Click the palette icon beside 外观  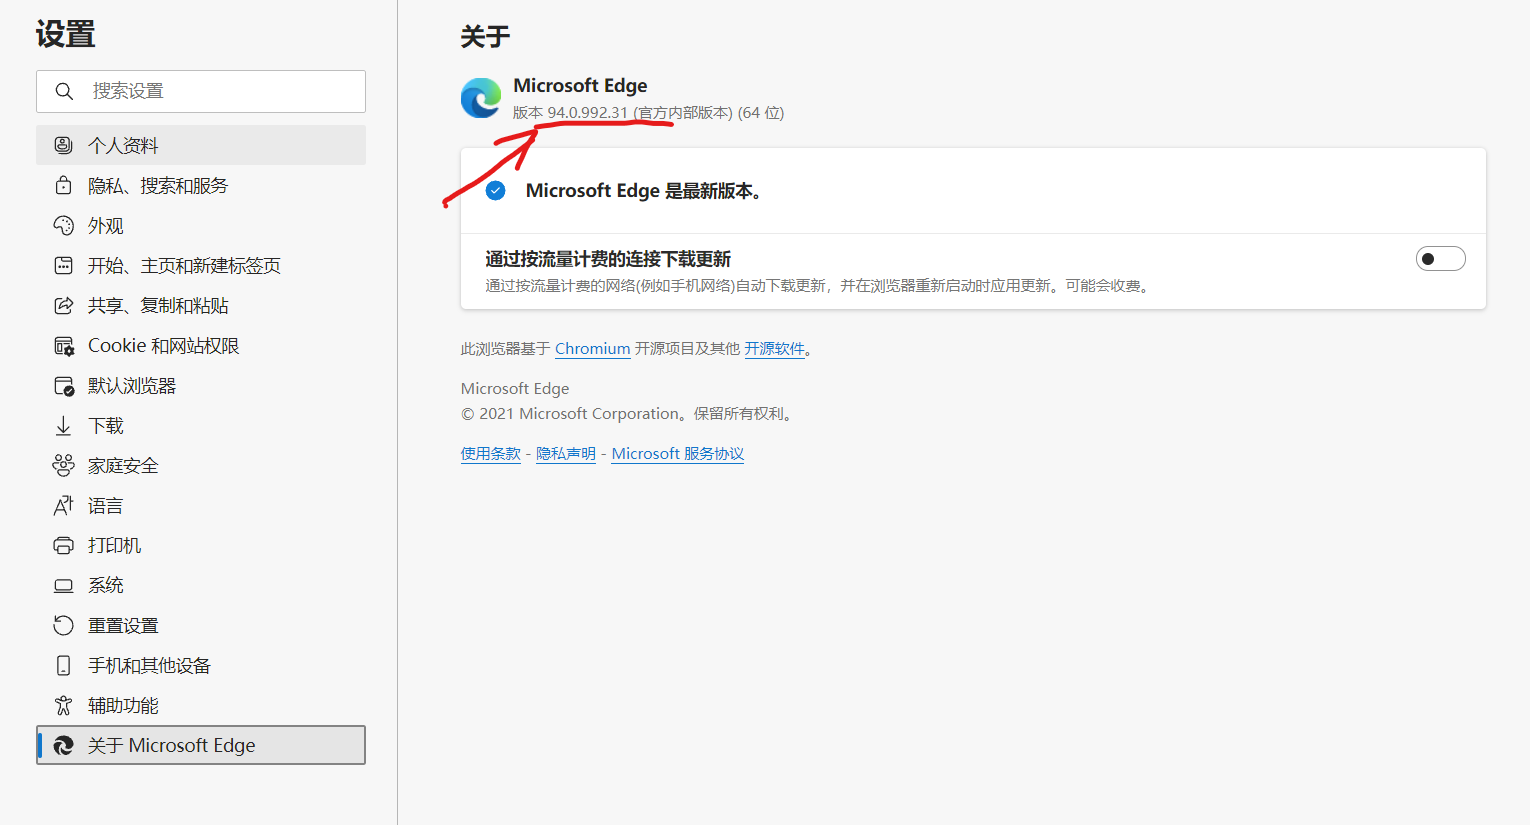[x=63, y=225]
